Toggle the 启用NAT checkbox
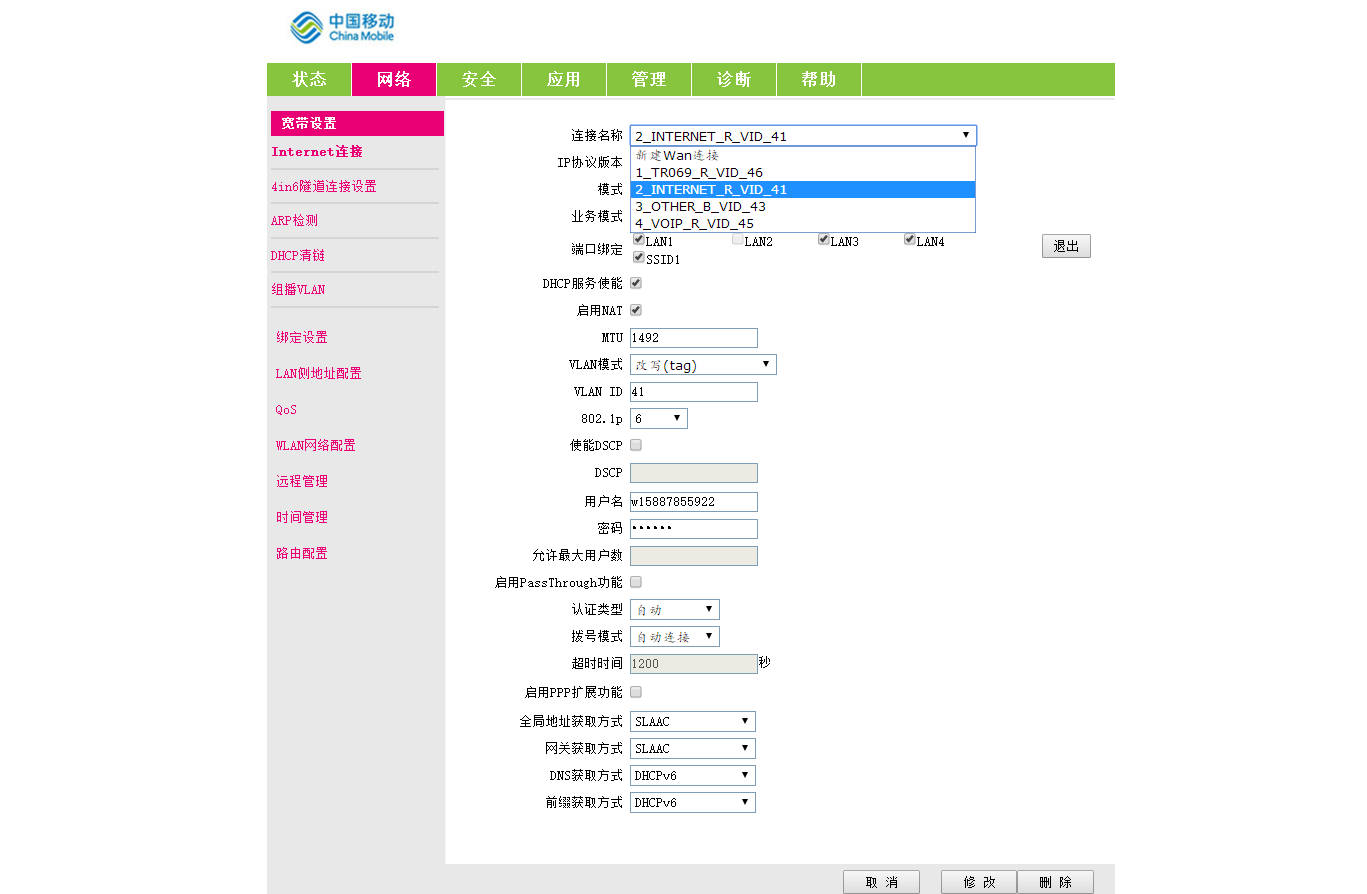Viewport: 1367px width, 894px height. [x=636, y=311]
